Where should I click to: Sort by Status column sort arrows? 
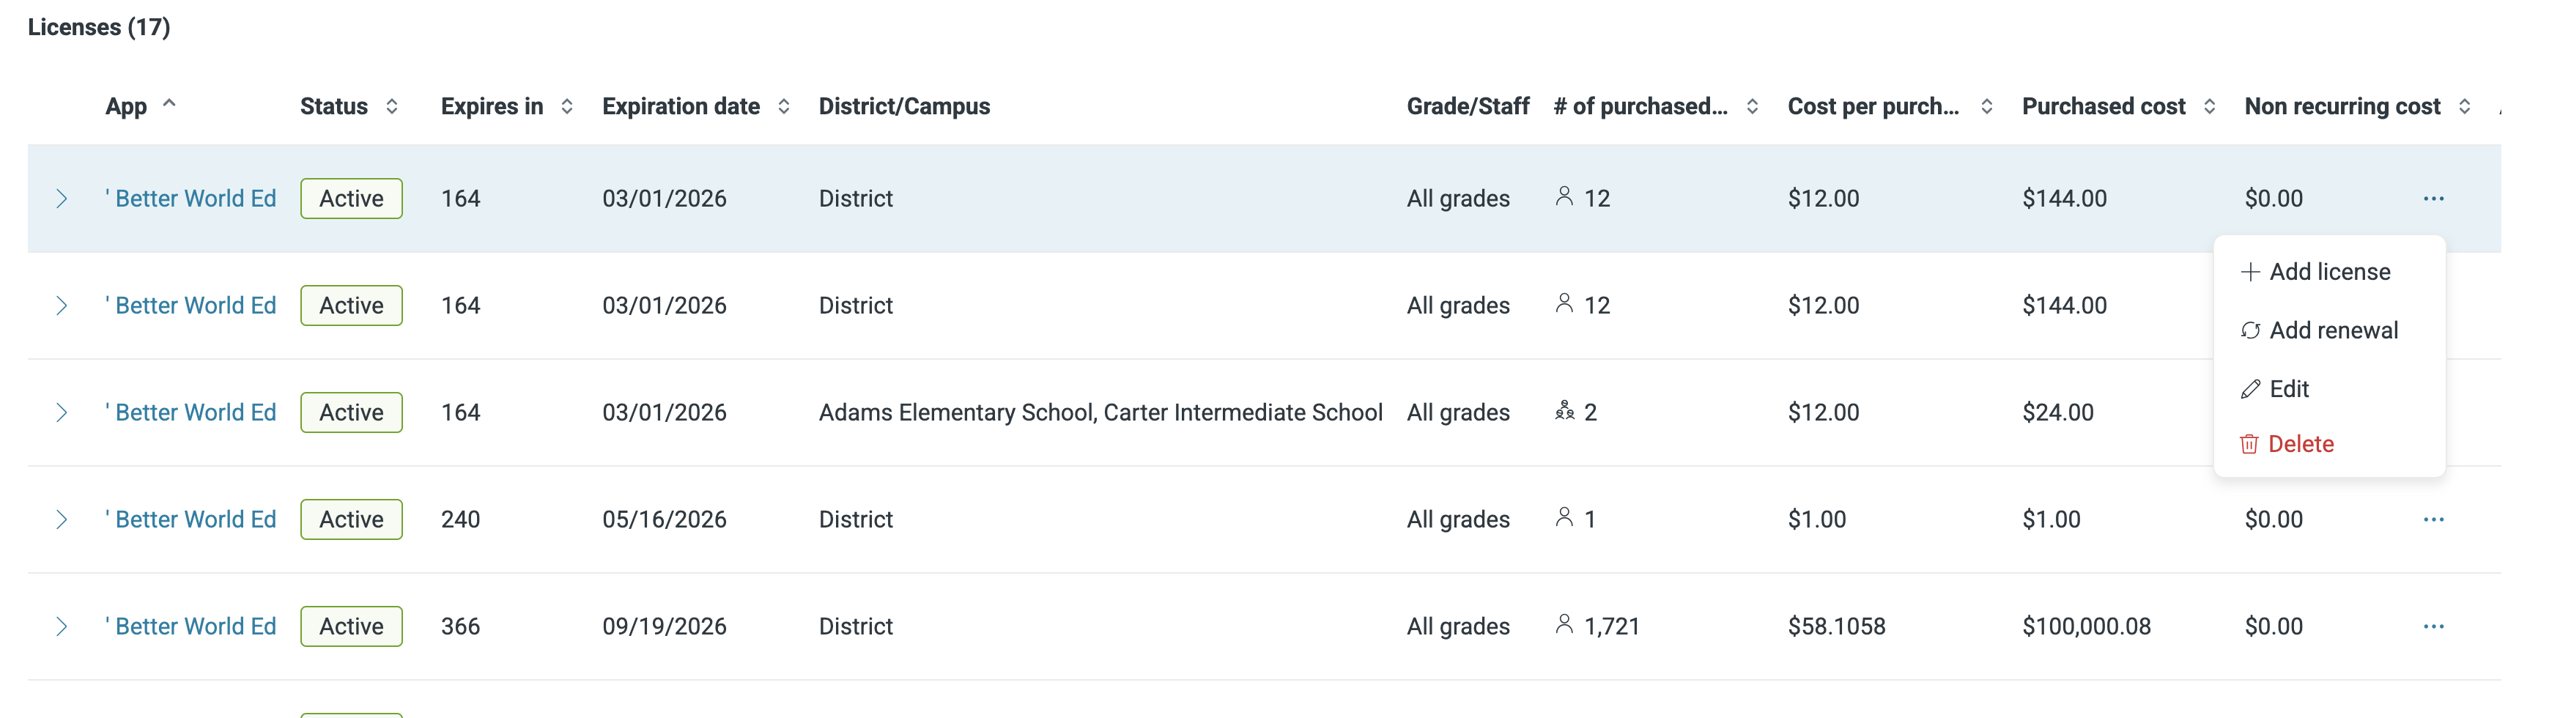[392, 106]
